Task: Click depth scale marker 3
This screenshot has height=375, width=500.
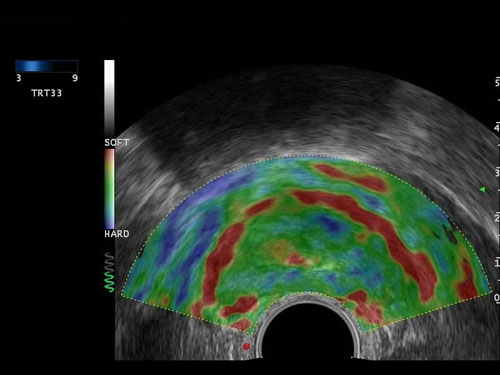Action: (x=497, y=173)
